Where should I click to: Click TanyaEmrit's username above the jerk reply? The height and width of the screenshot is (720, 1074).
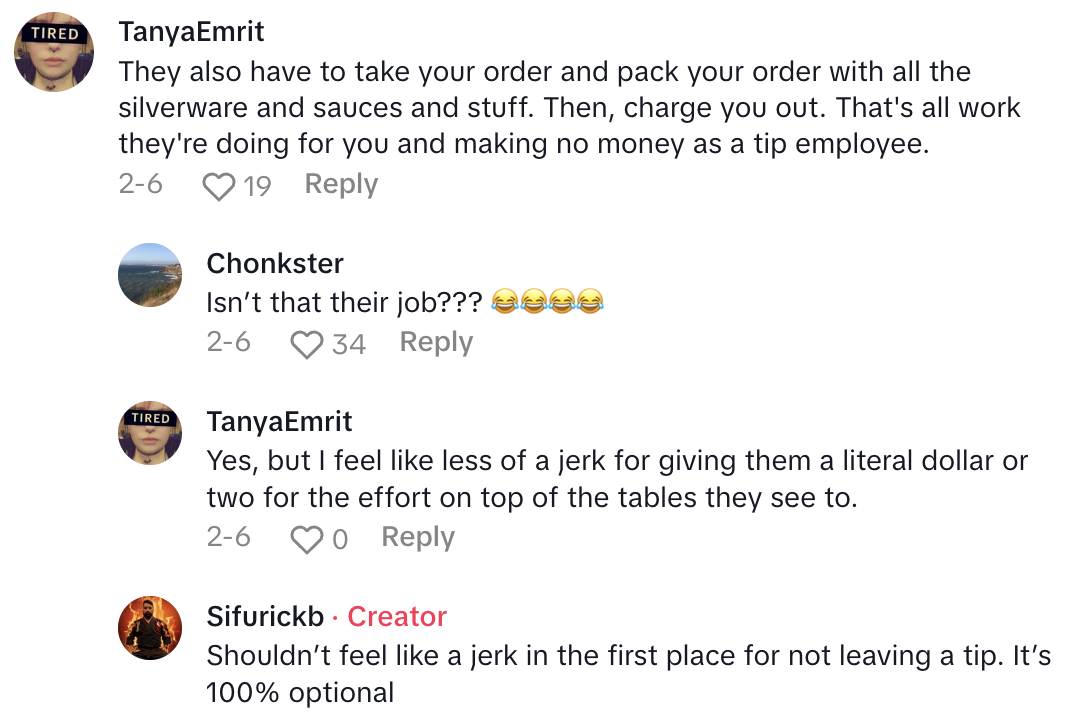pyautogui.click(x=279, y=421)
